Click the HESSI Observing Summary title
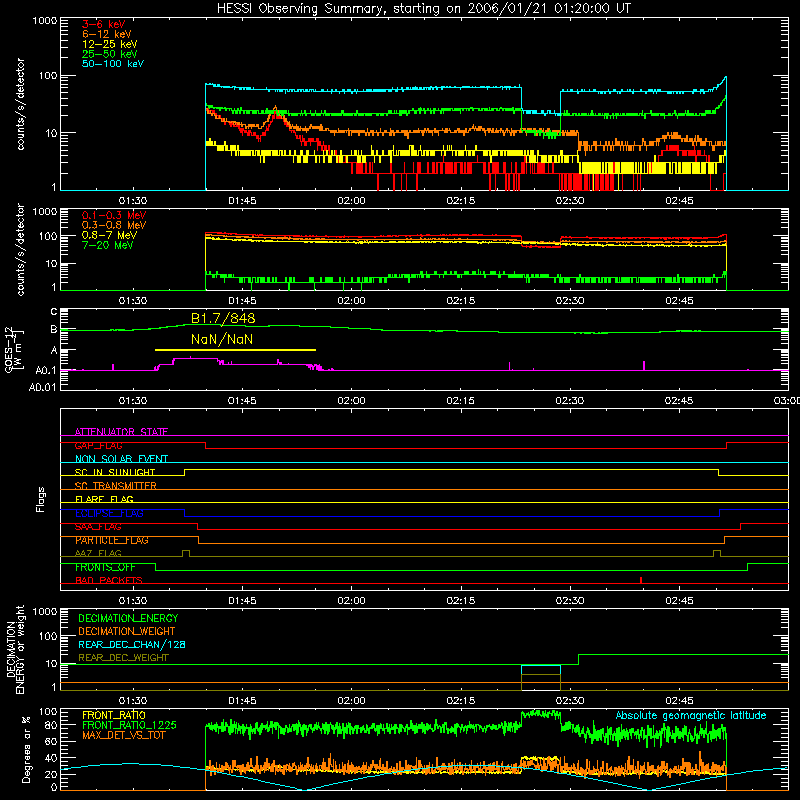The height and width of the screenshot is (800, 800). point(423,8)
